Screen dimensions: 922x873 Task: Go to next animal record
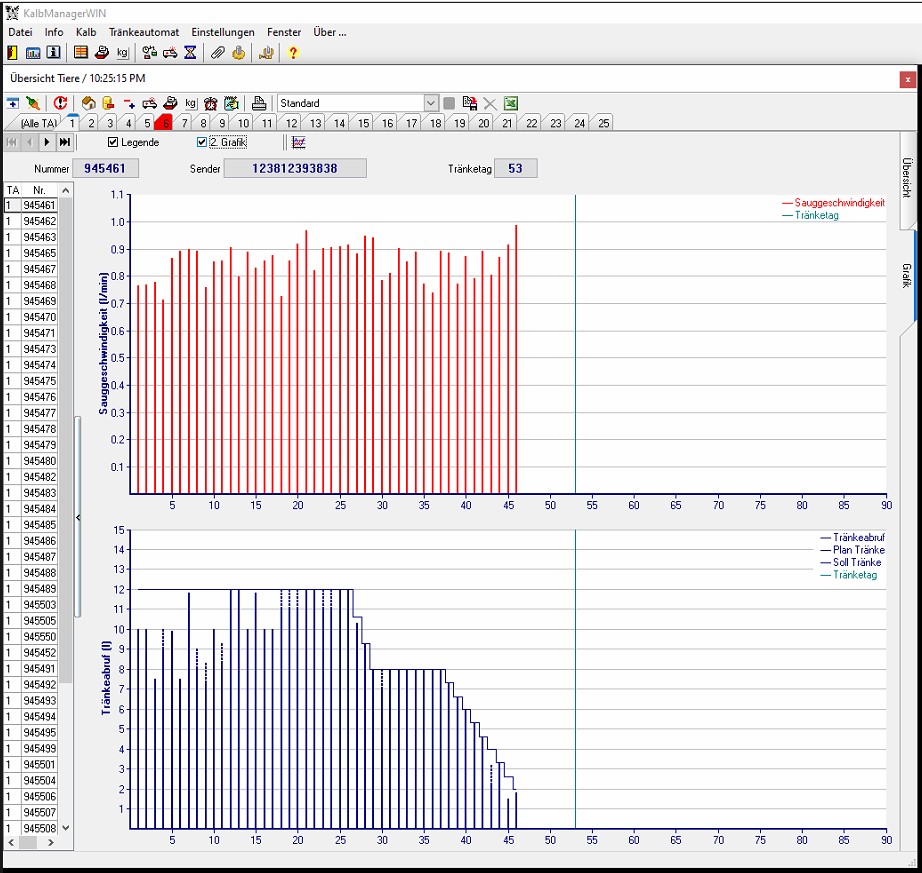(x=47, y=143)
